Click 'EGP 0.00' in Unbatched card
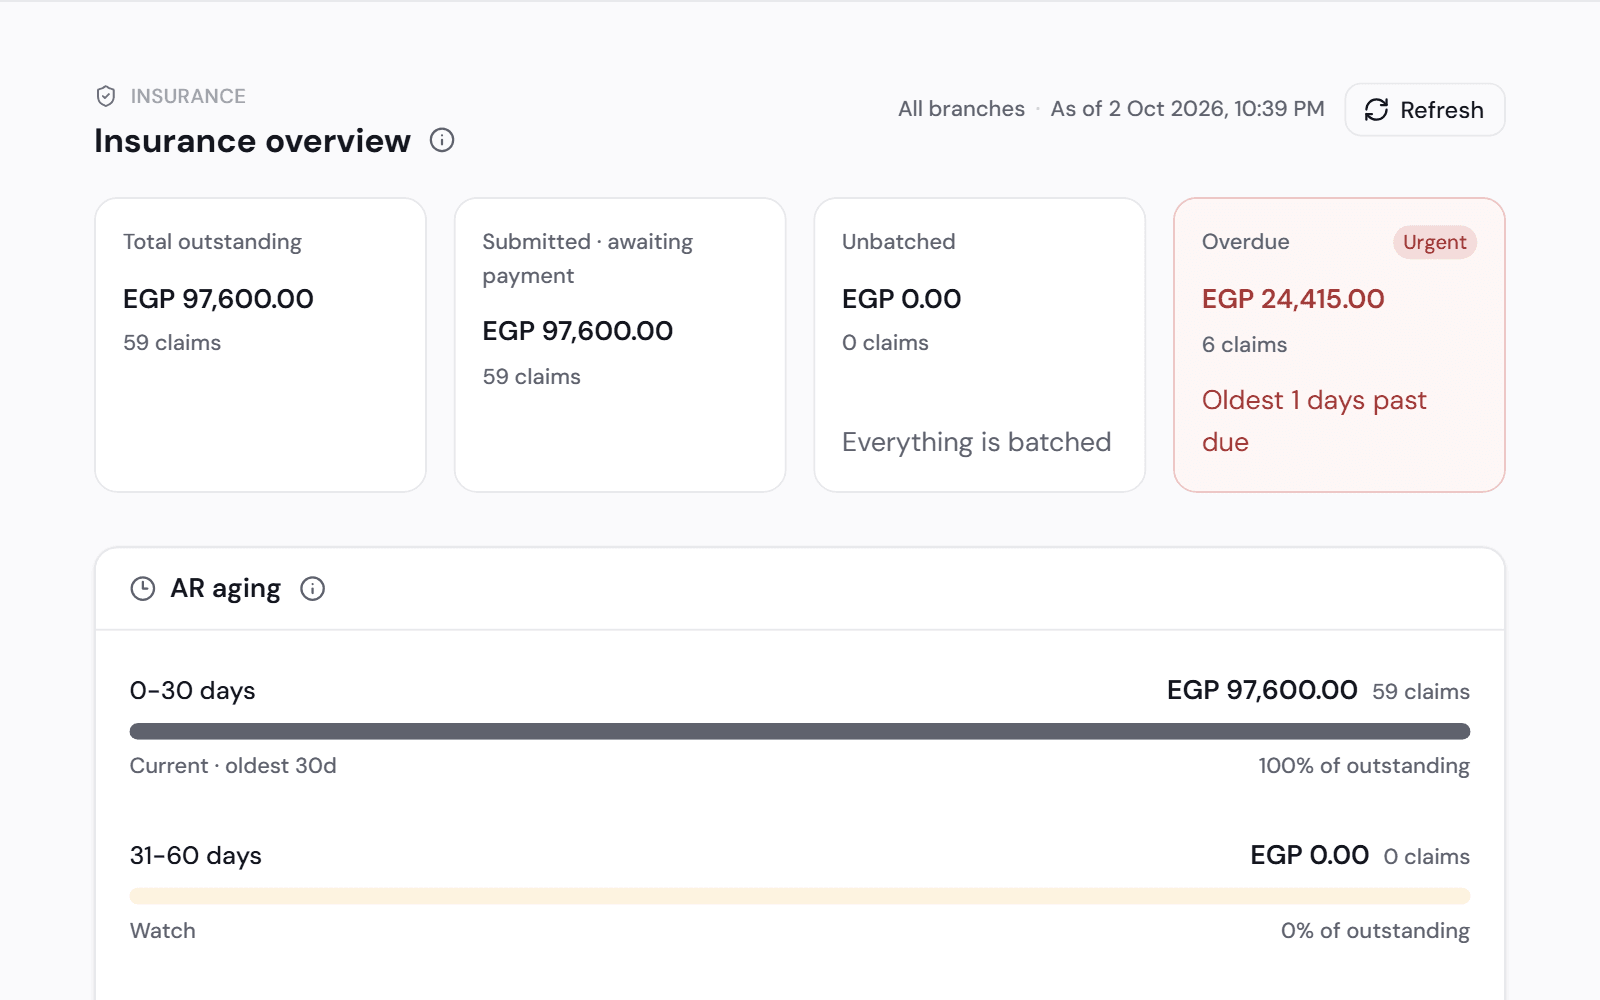 [x=901, y=299]
